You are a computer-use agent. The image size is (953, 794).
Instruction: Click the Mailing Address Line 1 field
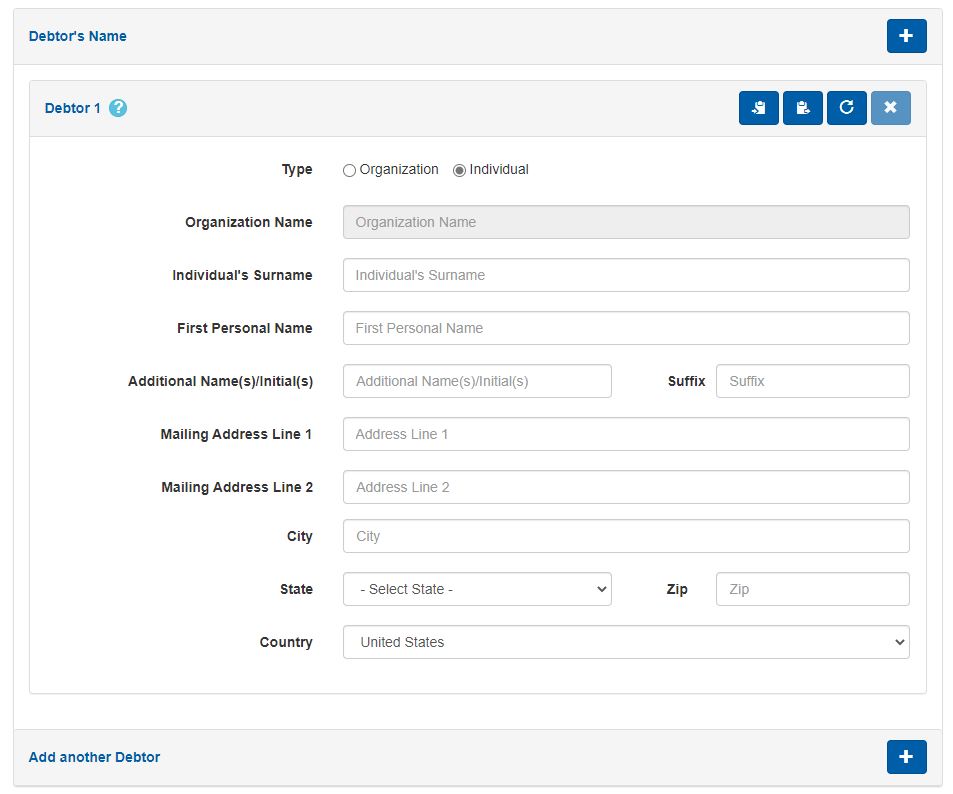(625, 434)
